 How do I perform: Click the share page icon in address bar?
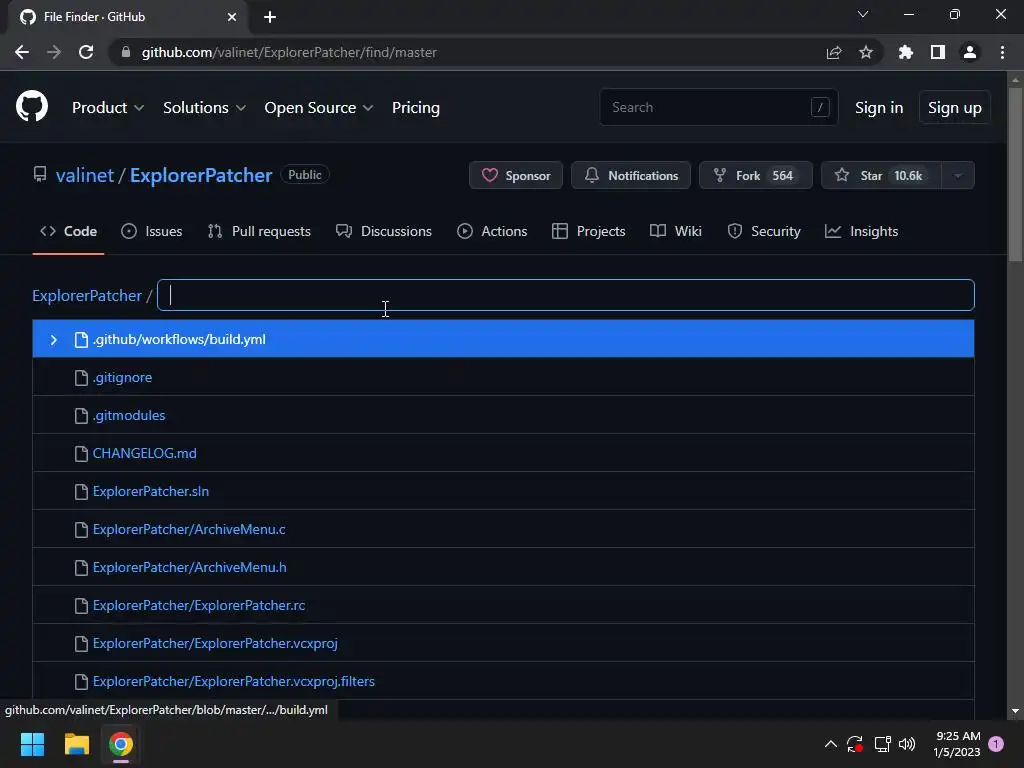[834, 52]
